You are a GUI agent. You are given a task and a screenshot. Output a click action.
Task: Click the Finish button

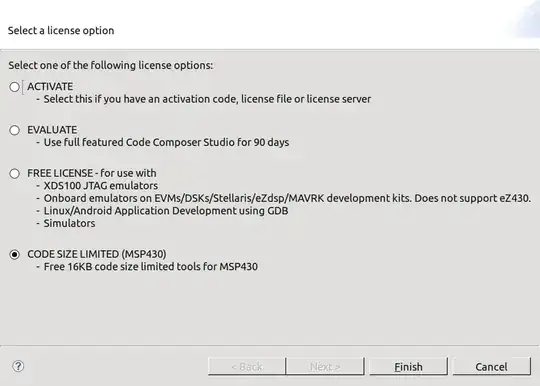[x=408, y=366]
